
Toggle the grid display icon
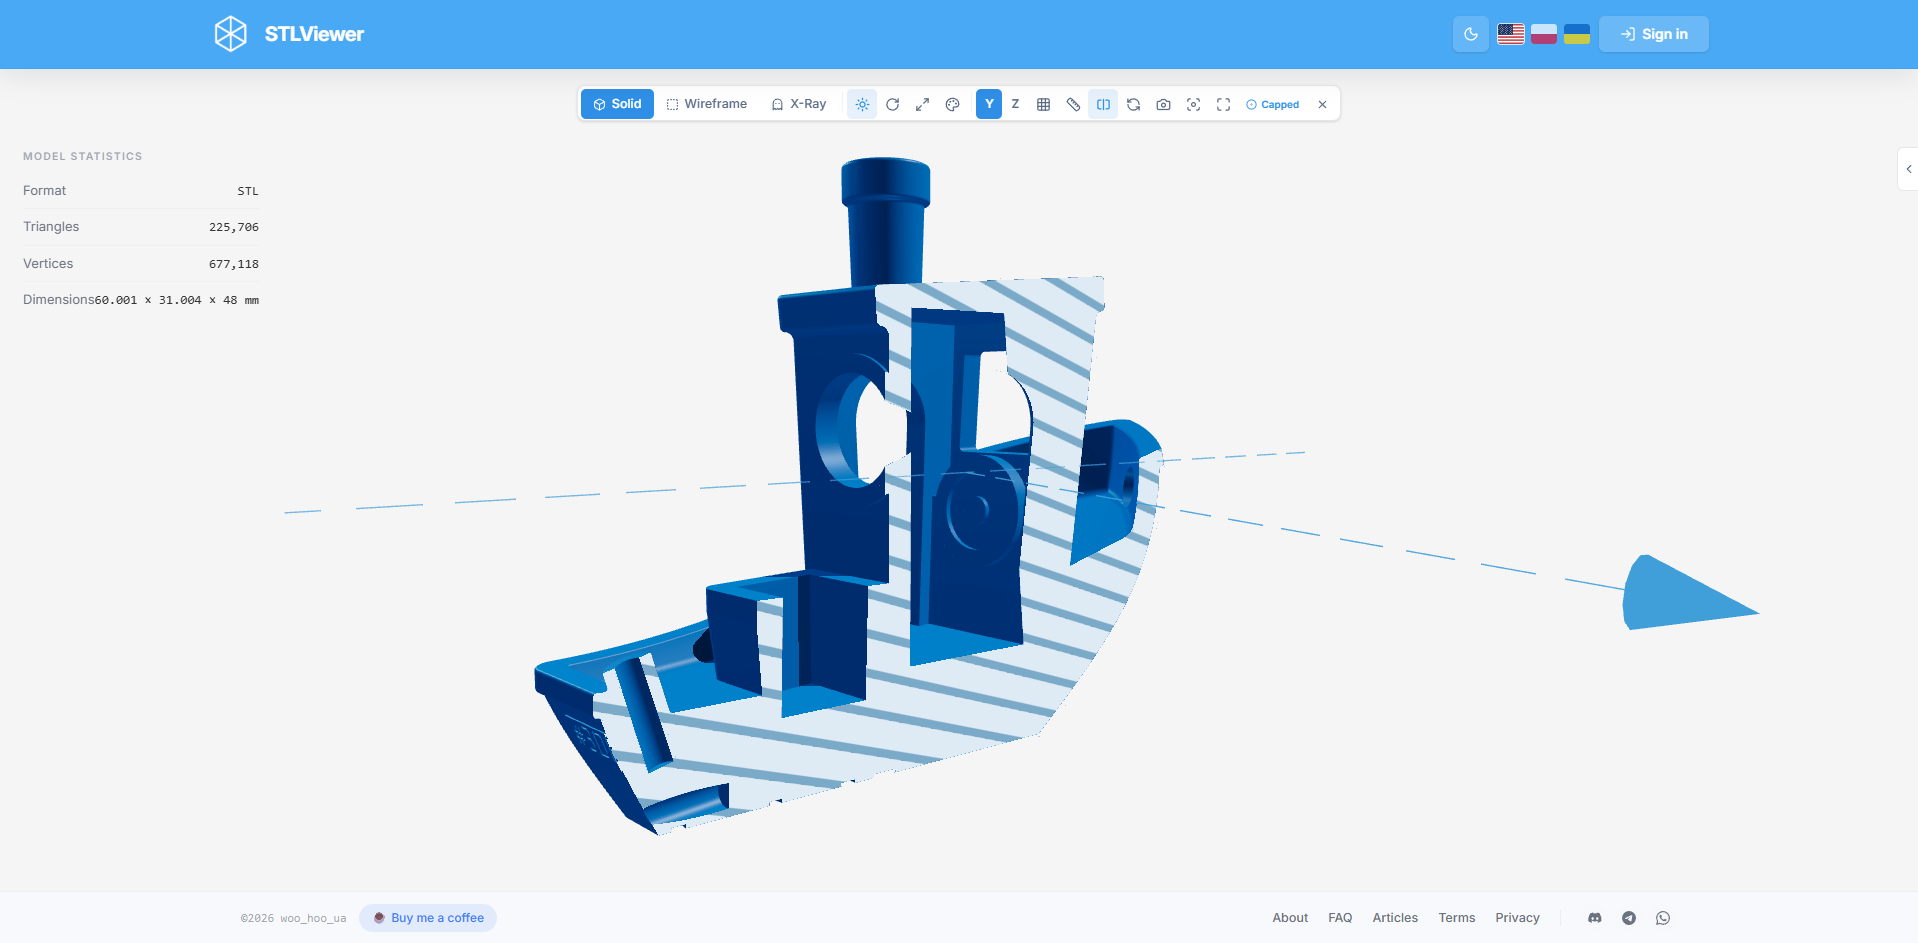pyautogui.click(x=1043, y=104)
